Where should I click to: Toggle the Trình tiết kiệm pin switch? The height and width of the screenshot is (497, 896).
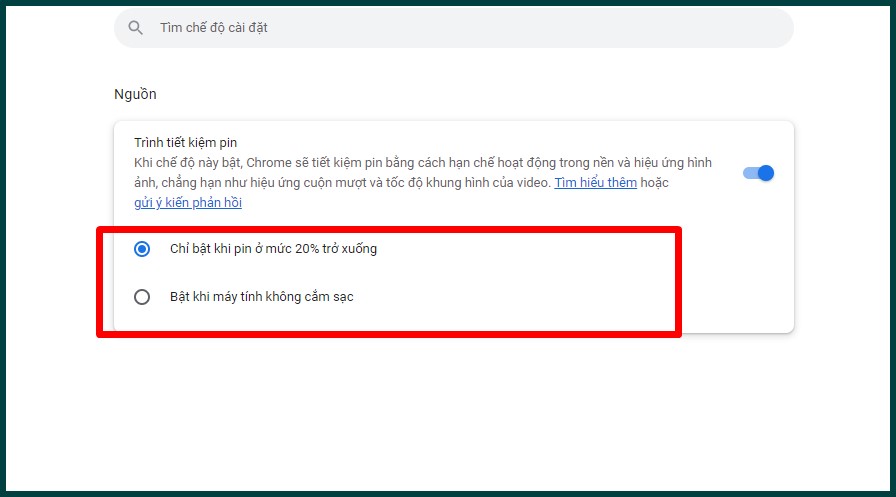[758, 173]
